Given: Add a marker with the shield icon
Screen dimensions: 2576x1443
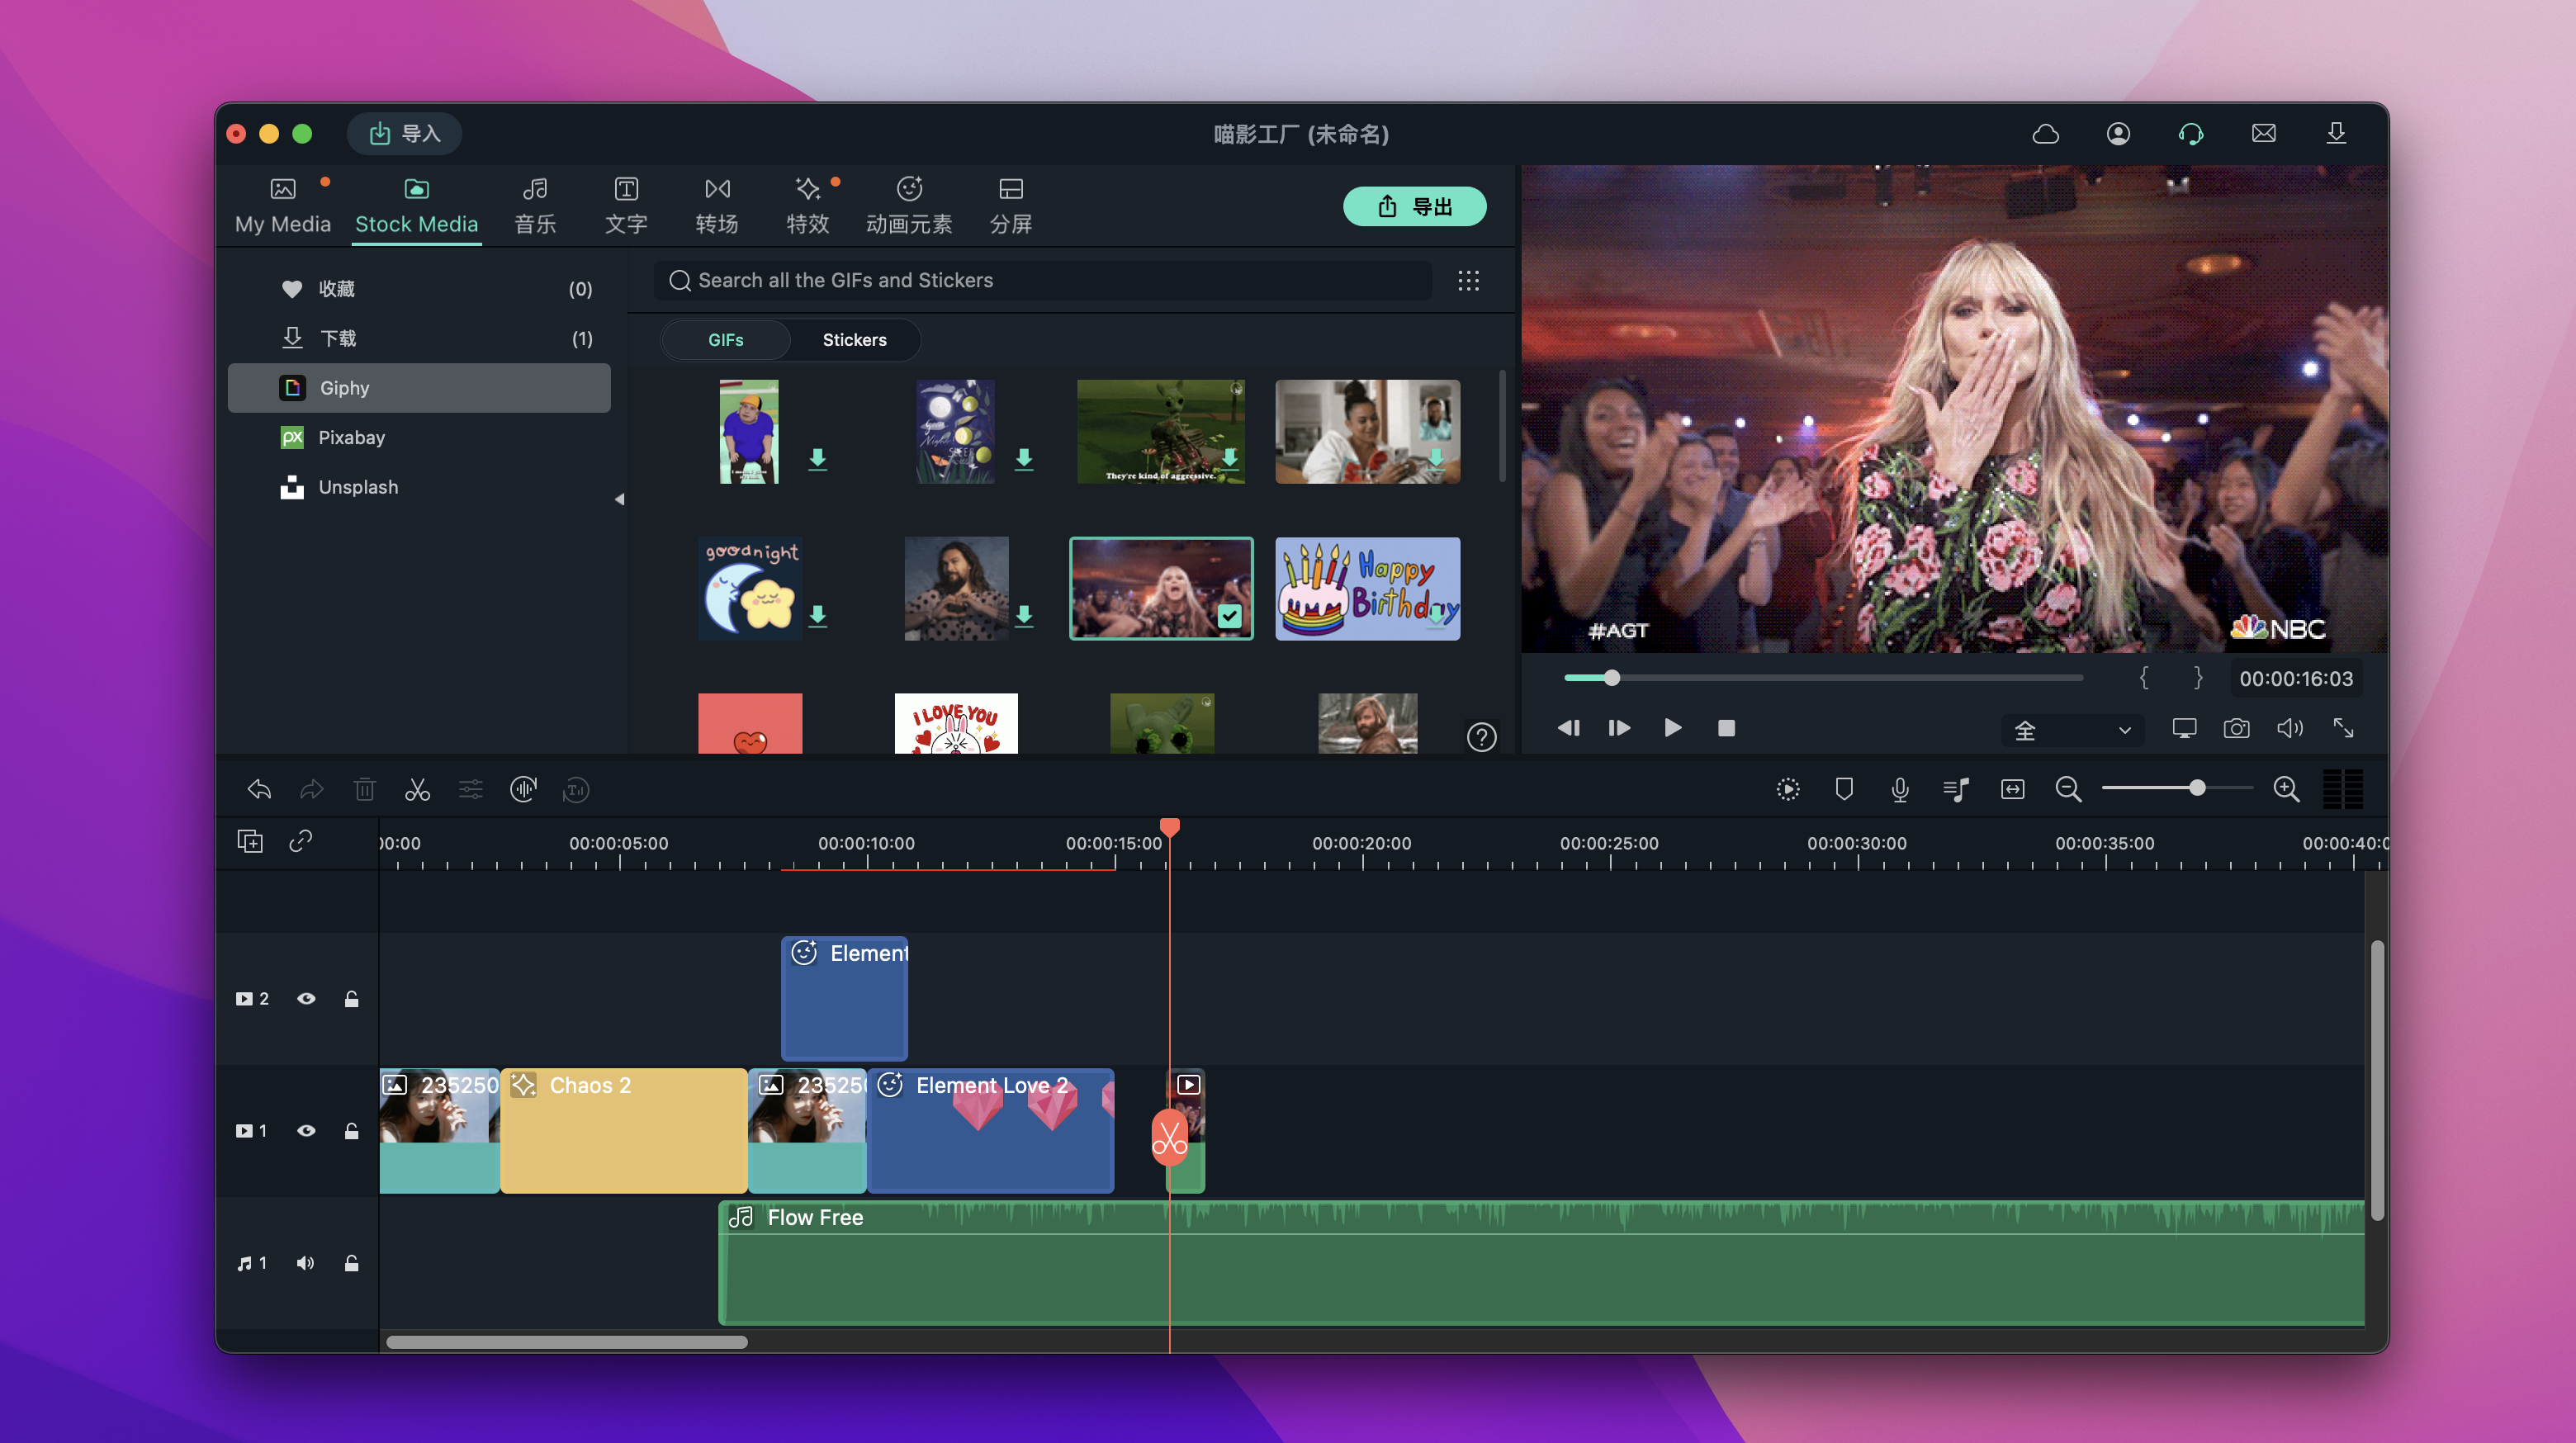Looking at the screenshot, I should (x=1843, y=790).
